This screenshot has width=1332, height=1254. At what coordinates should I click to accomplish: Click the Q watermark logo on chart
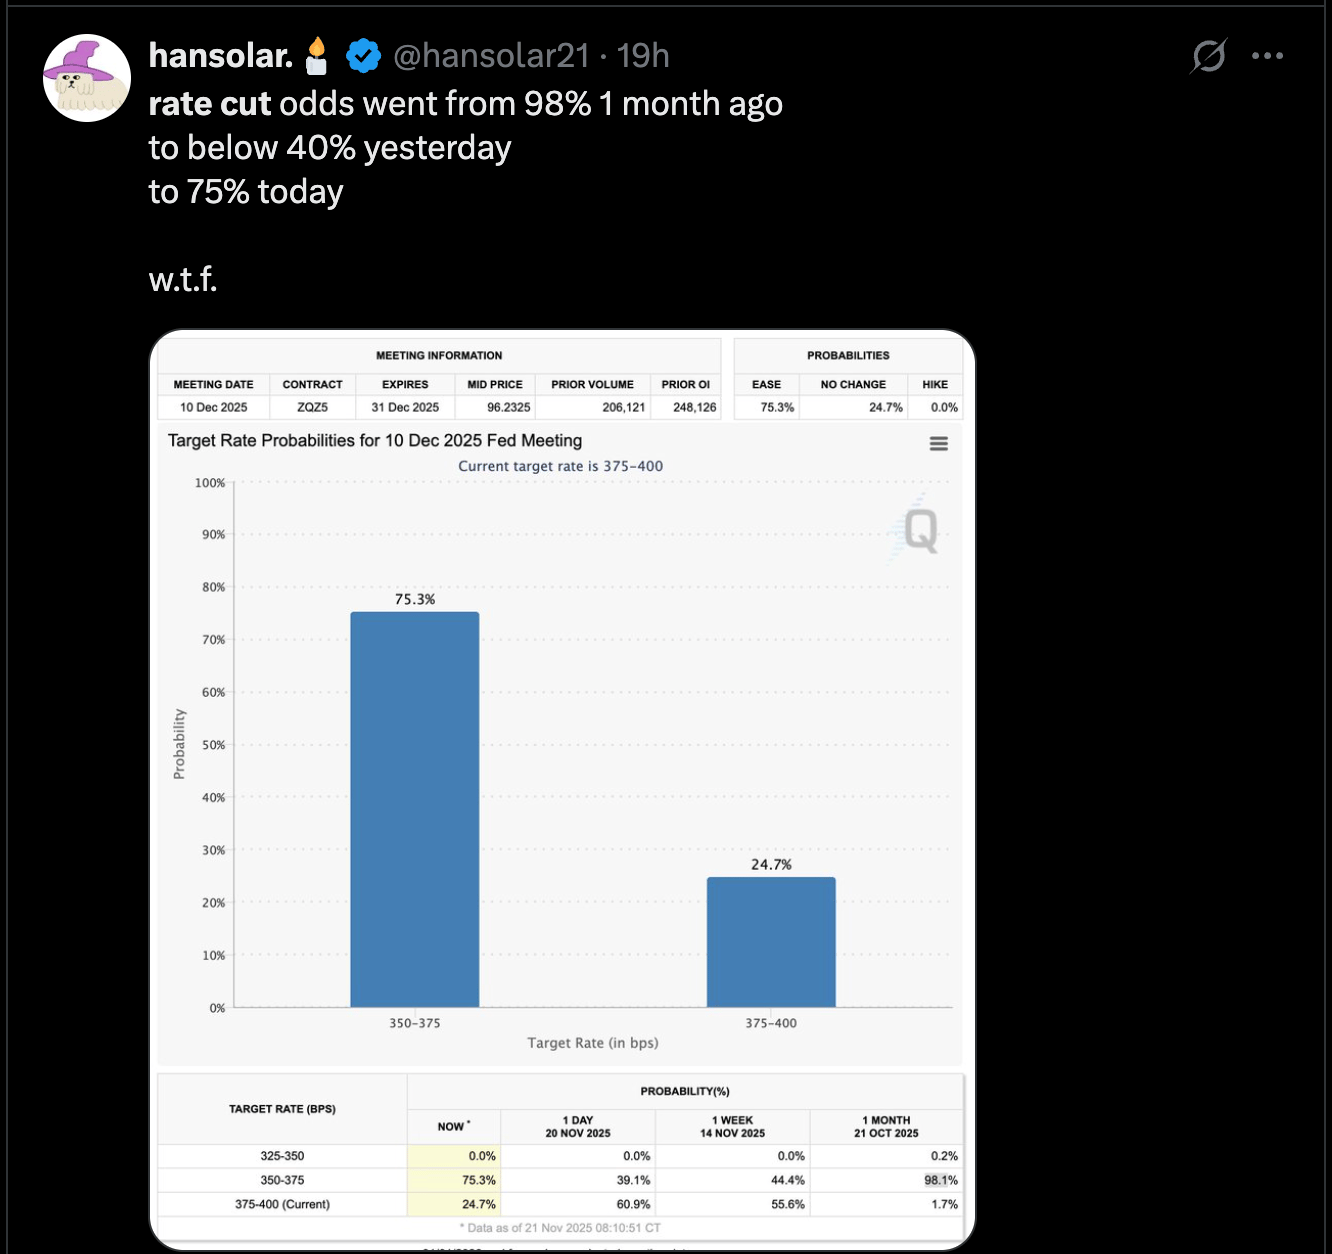[920, 530]
